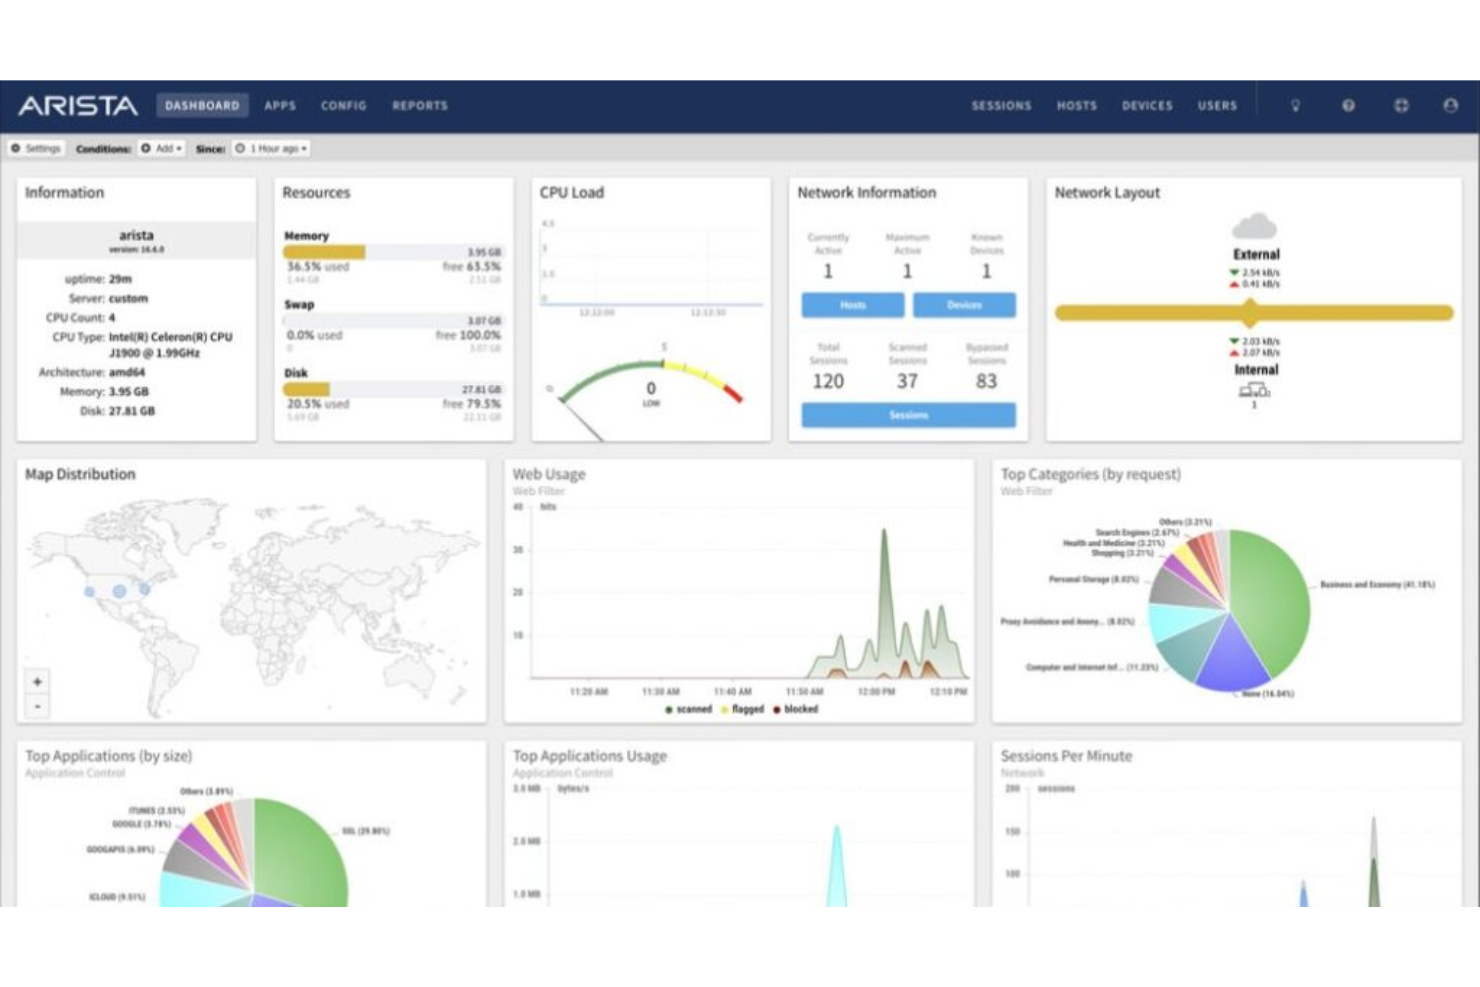
Task: Click the Architecture amd64 value
Action: [x=127, y=372]
